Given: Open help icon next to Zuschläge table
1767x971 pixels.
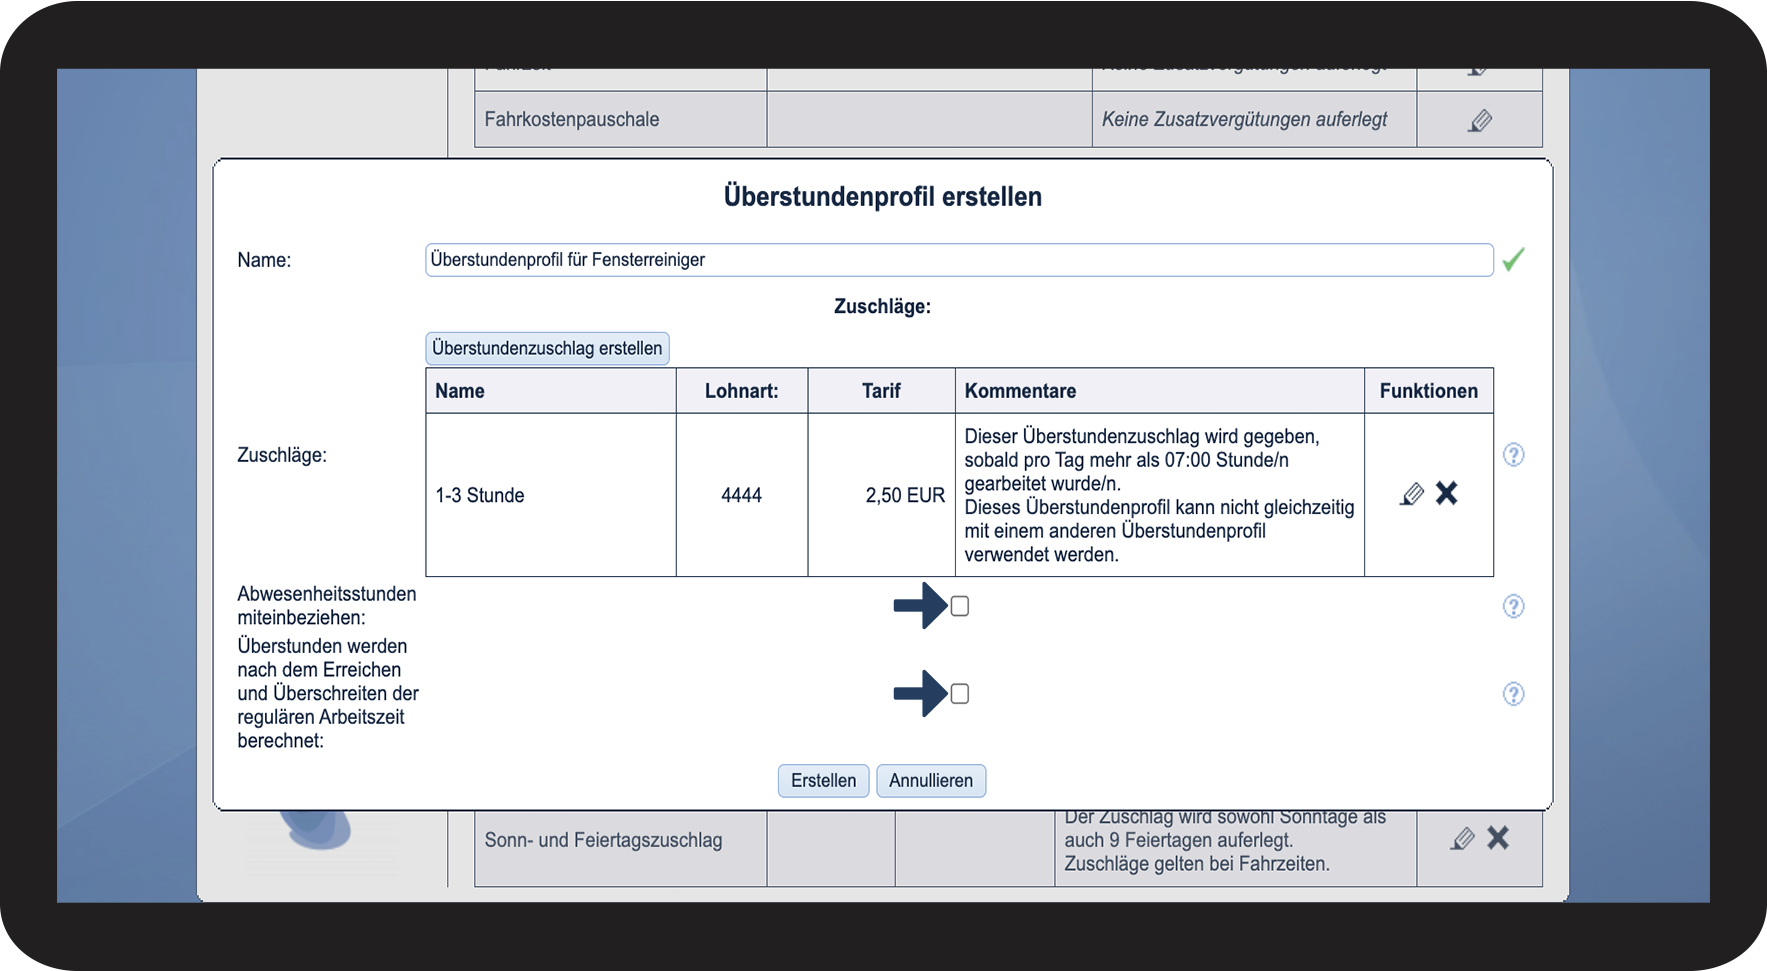Looking at the screenshot, I should click(x=1514, y=455).
